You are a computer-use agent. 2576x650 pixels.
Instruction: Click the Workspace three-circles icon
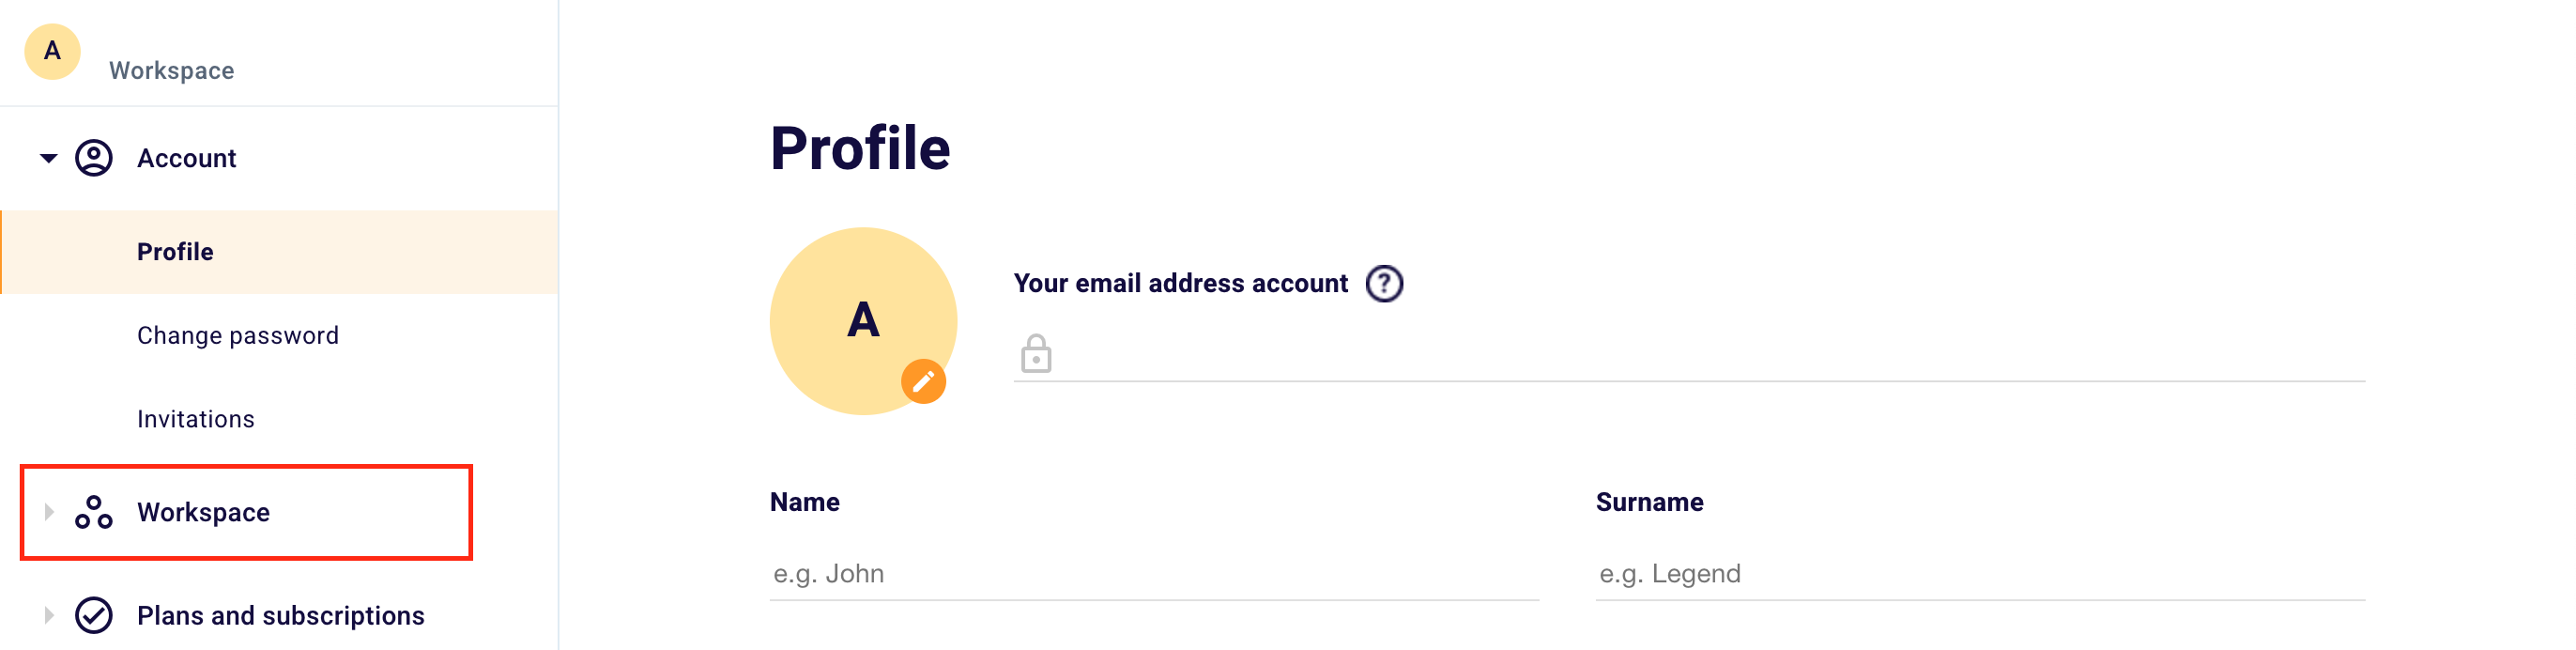click(94, 512)
